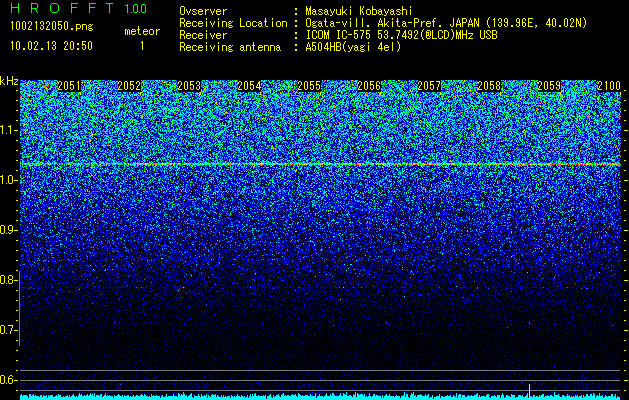Click the 2055 time marker
The width and height of the screenshot is (629, 400).
309,86
